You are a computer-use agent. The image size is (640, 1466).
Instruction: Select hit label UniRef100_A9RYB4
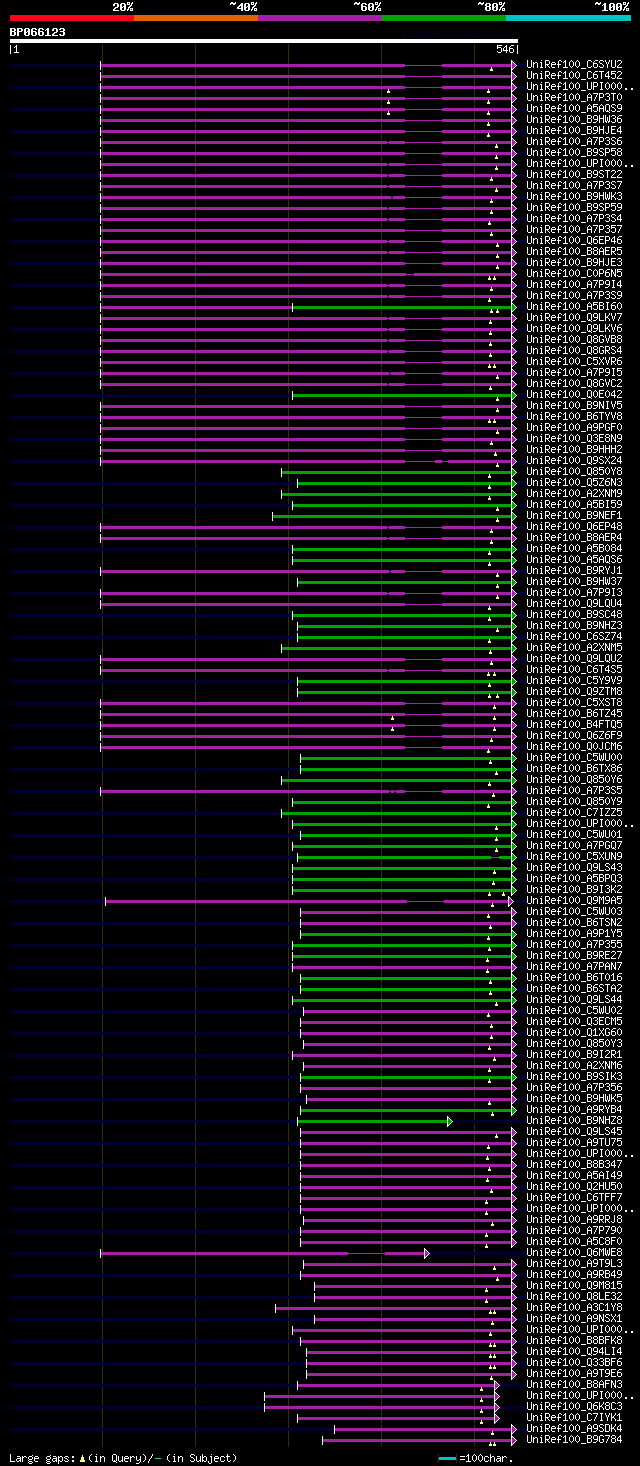[x=574, y=1110]
